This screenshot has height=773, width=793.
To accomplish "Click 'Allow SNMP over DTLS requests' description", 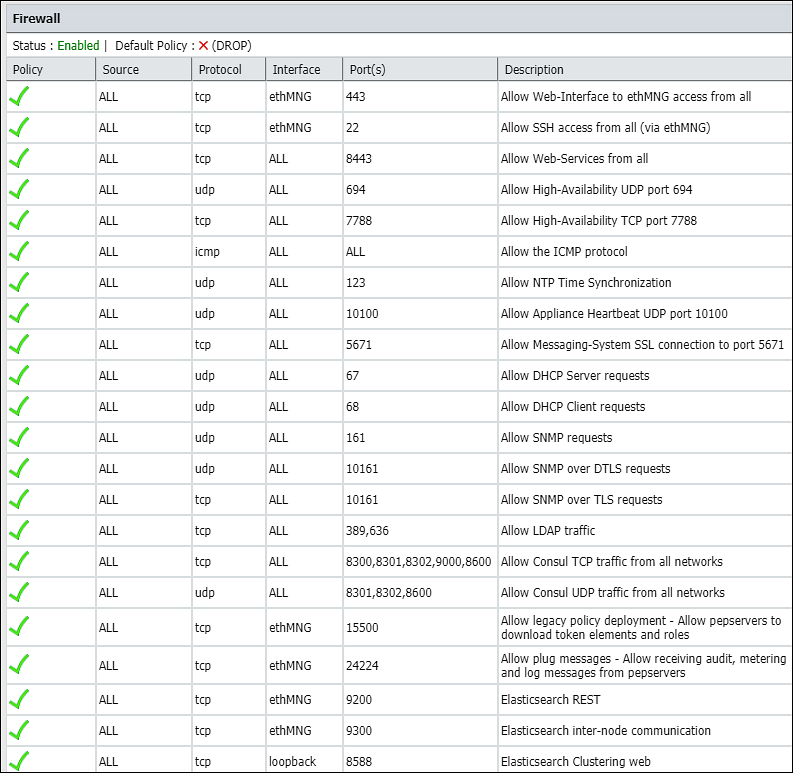I will (x=586, y=468).
